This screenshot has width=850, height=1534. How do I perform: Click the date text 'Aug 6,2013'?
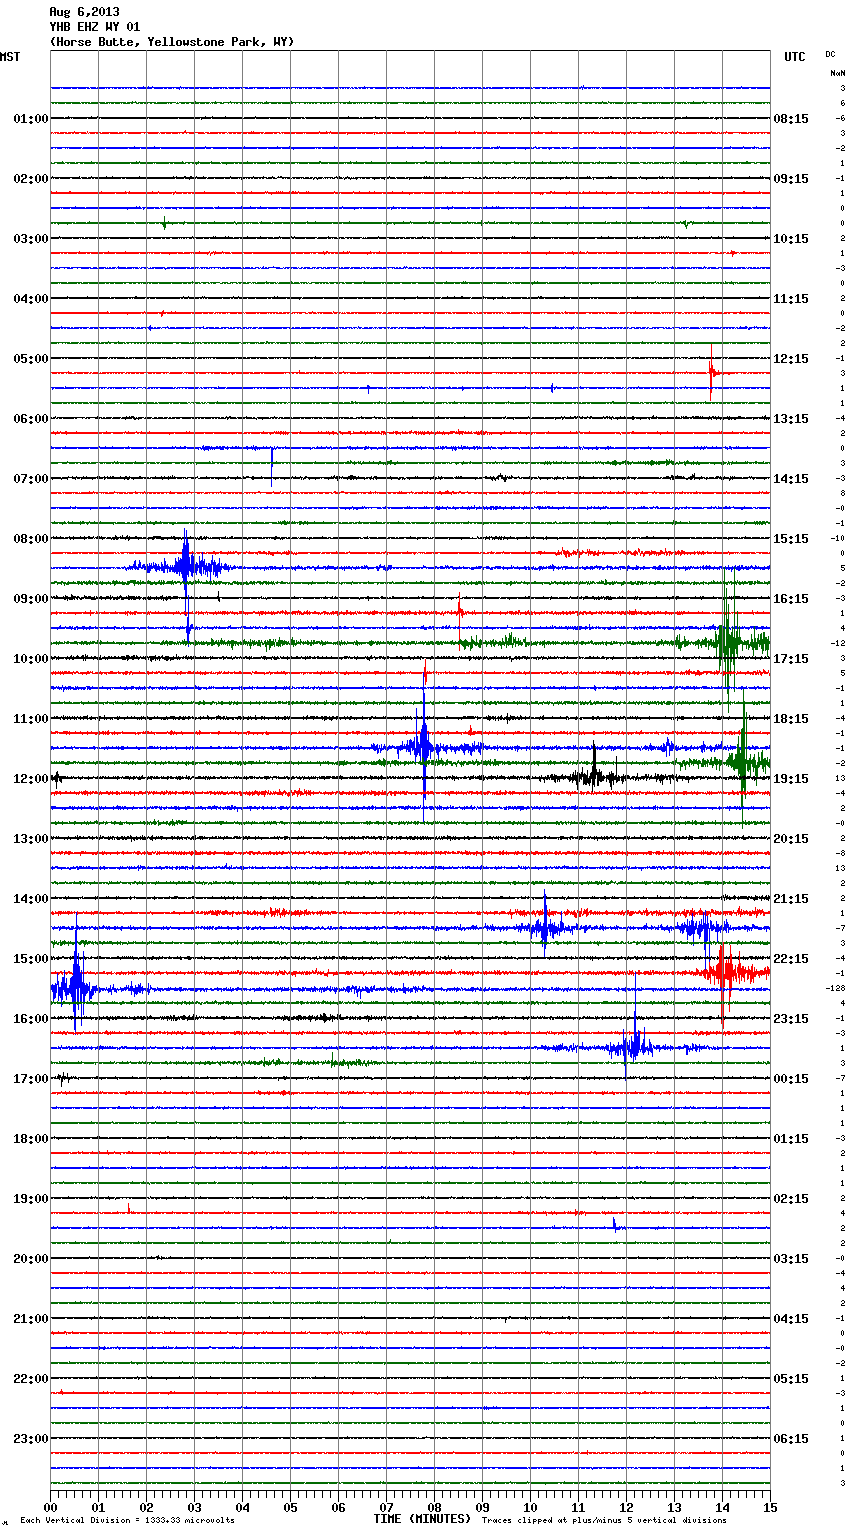pyautogui.click(x=84, y=12)
